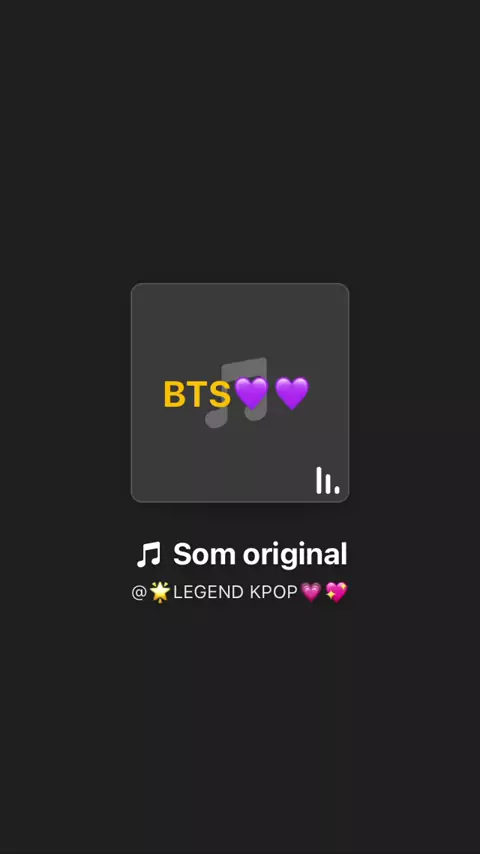Tap the sparkling heart emoji after KPOP
This screenshot has width=480, height=854.
click(336, 592)
